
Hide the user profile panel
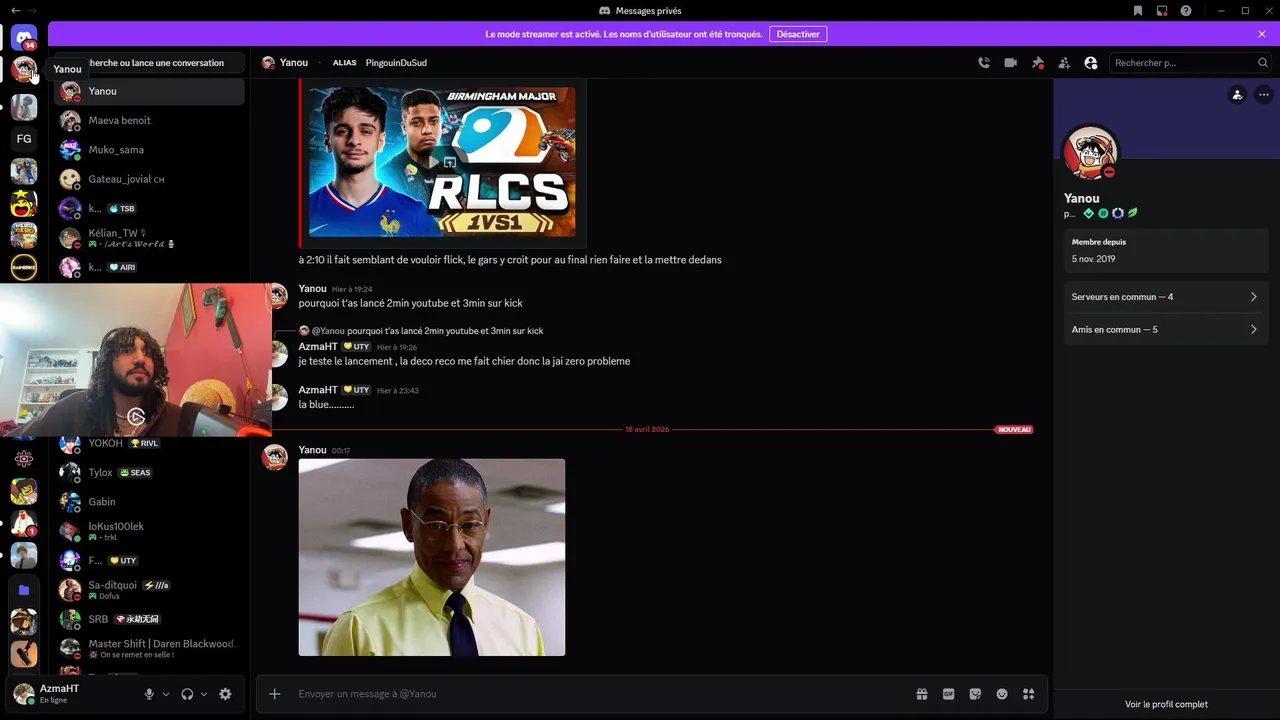pyautogui.click(x=1091, y=63)
